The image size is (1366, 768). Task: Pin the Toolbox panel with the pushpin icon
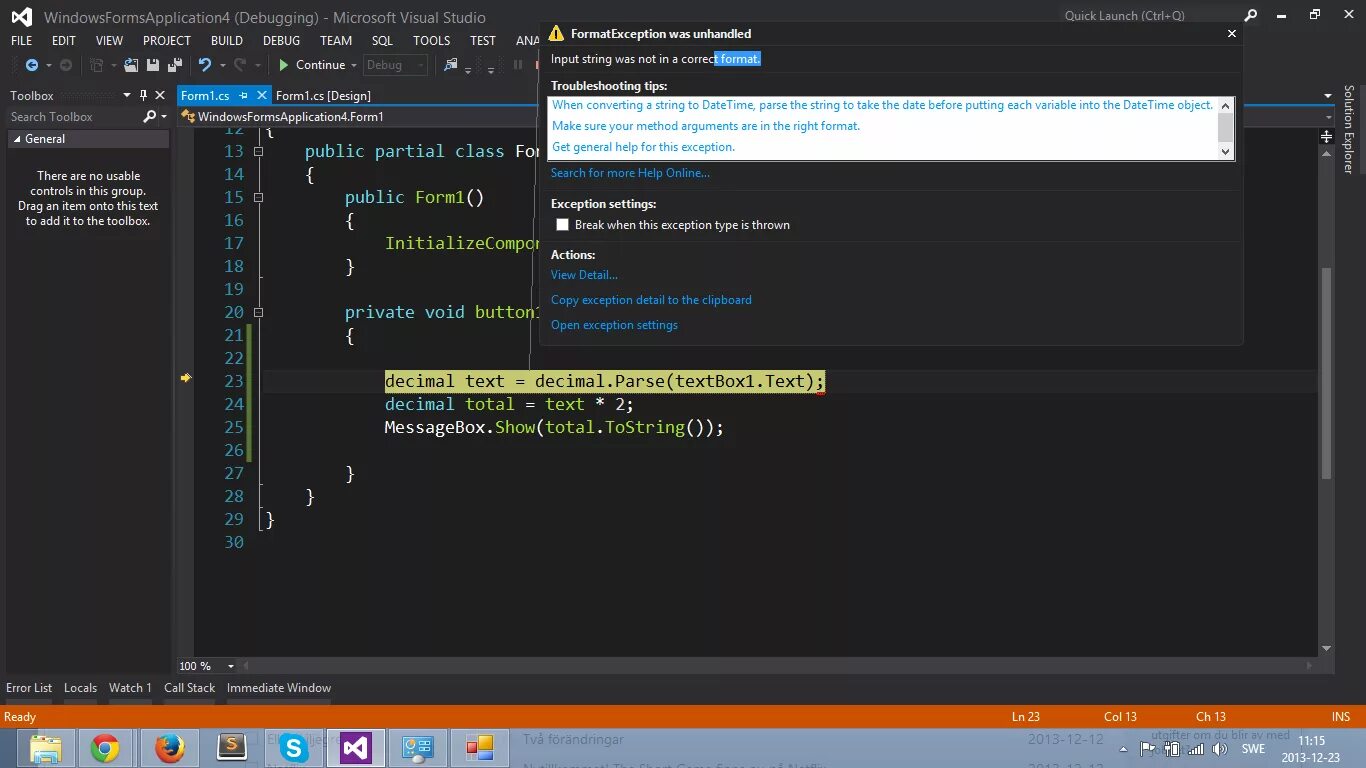tap(143, 95)
